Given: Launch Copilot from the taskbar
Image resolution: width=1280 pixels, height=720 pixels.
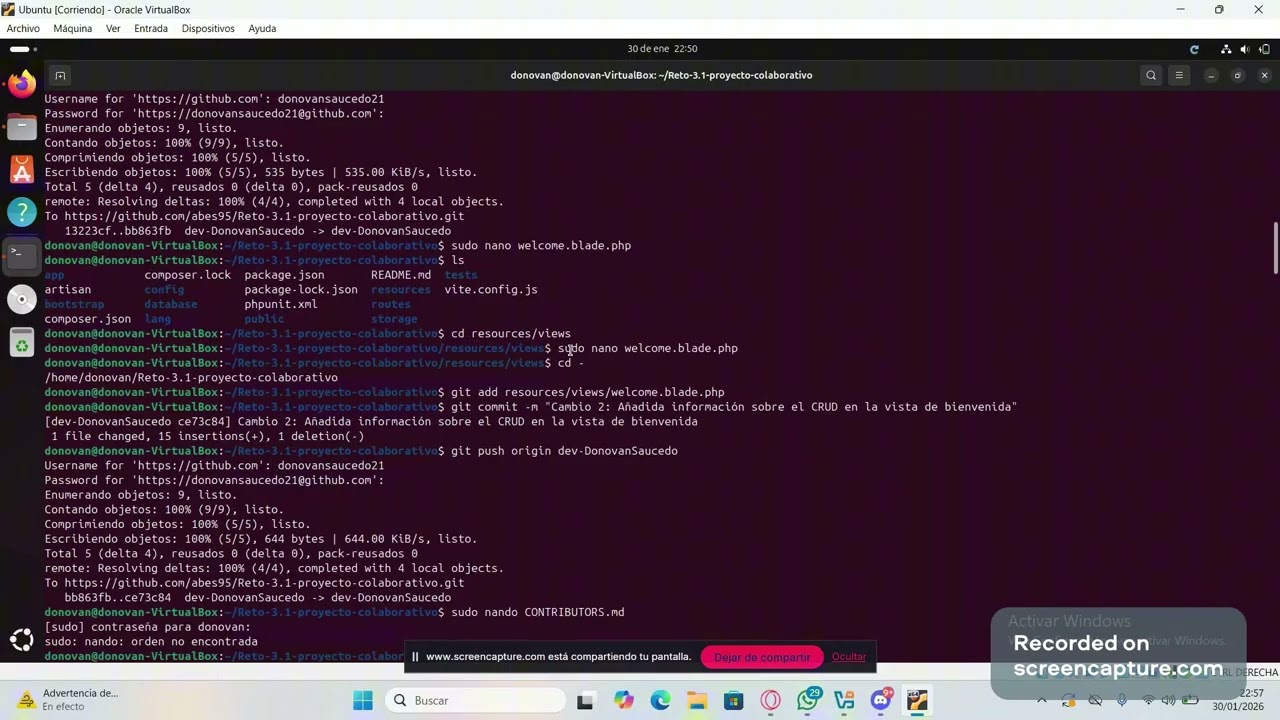Looking at the screenshot, I should tap(624, 700).
